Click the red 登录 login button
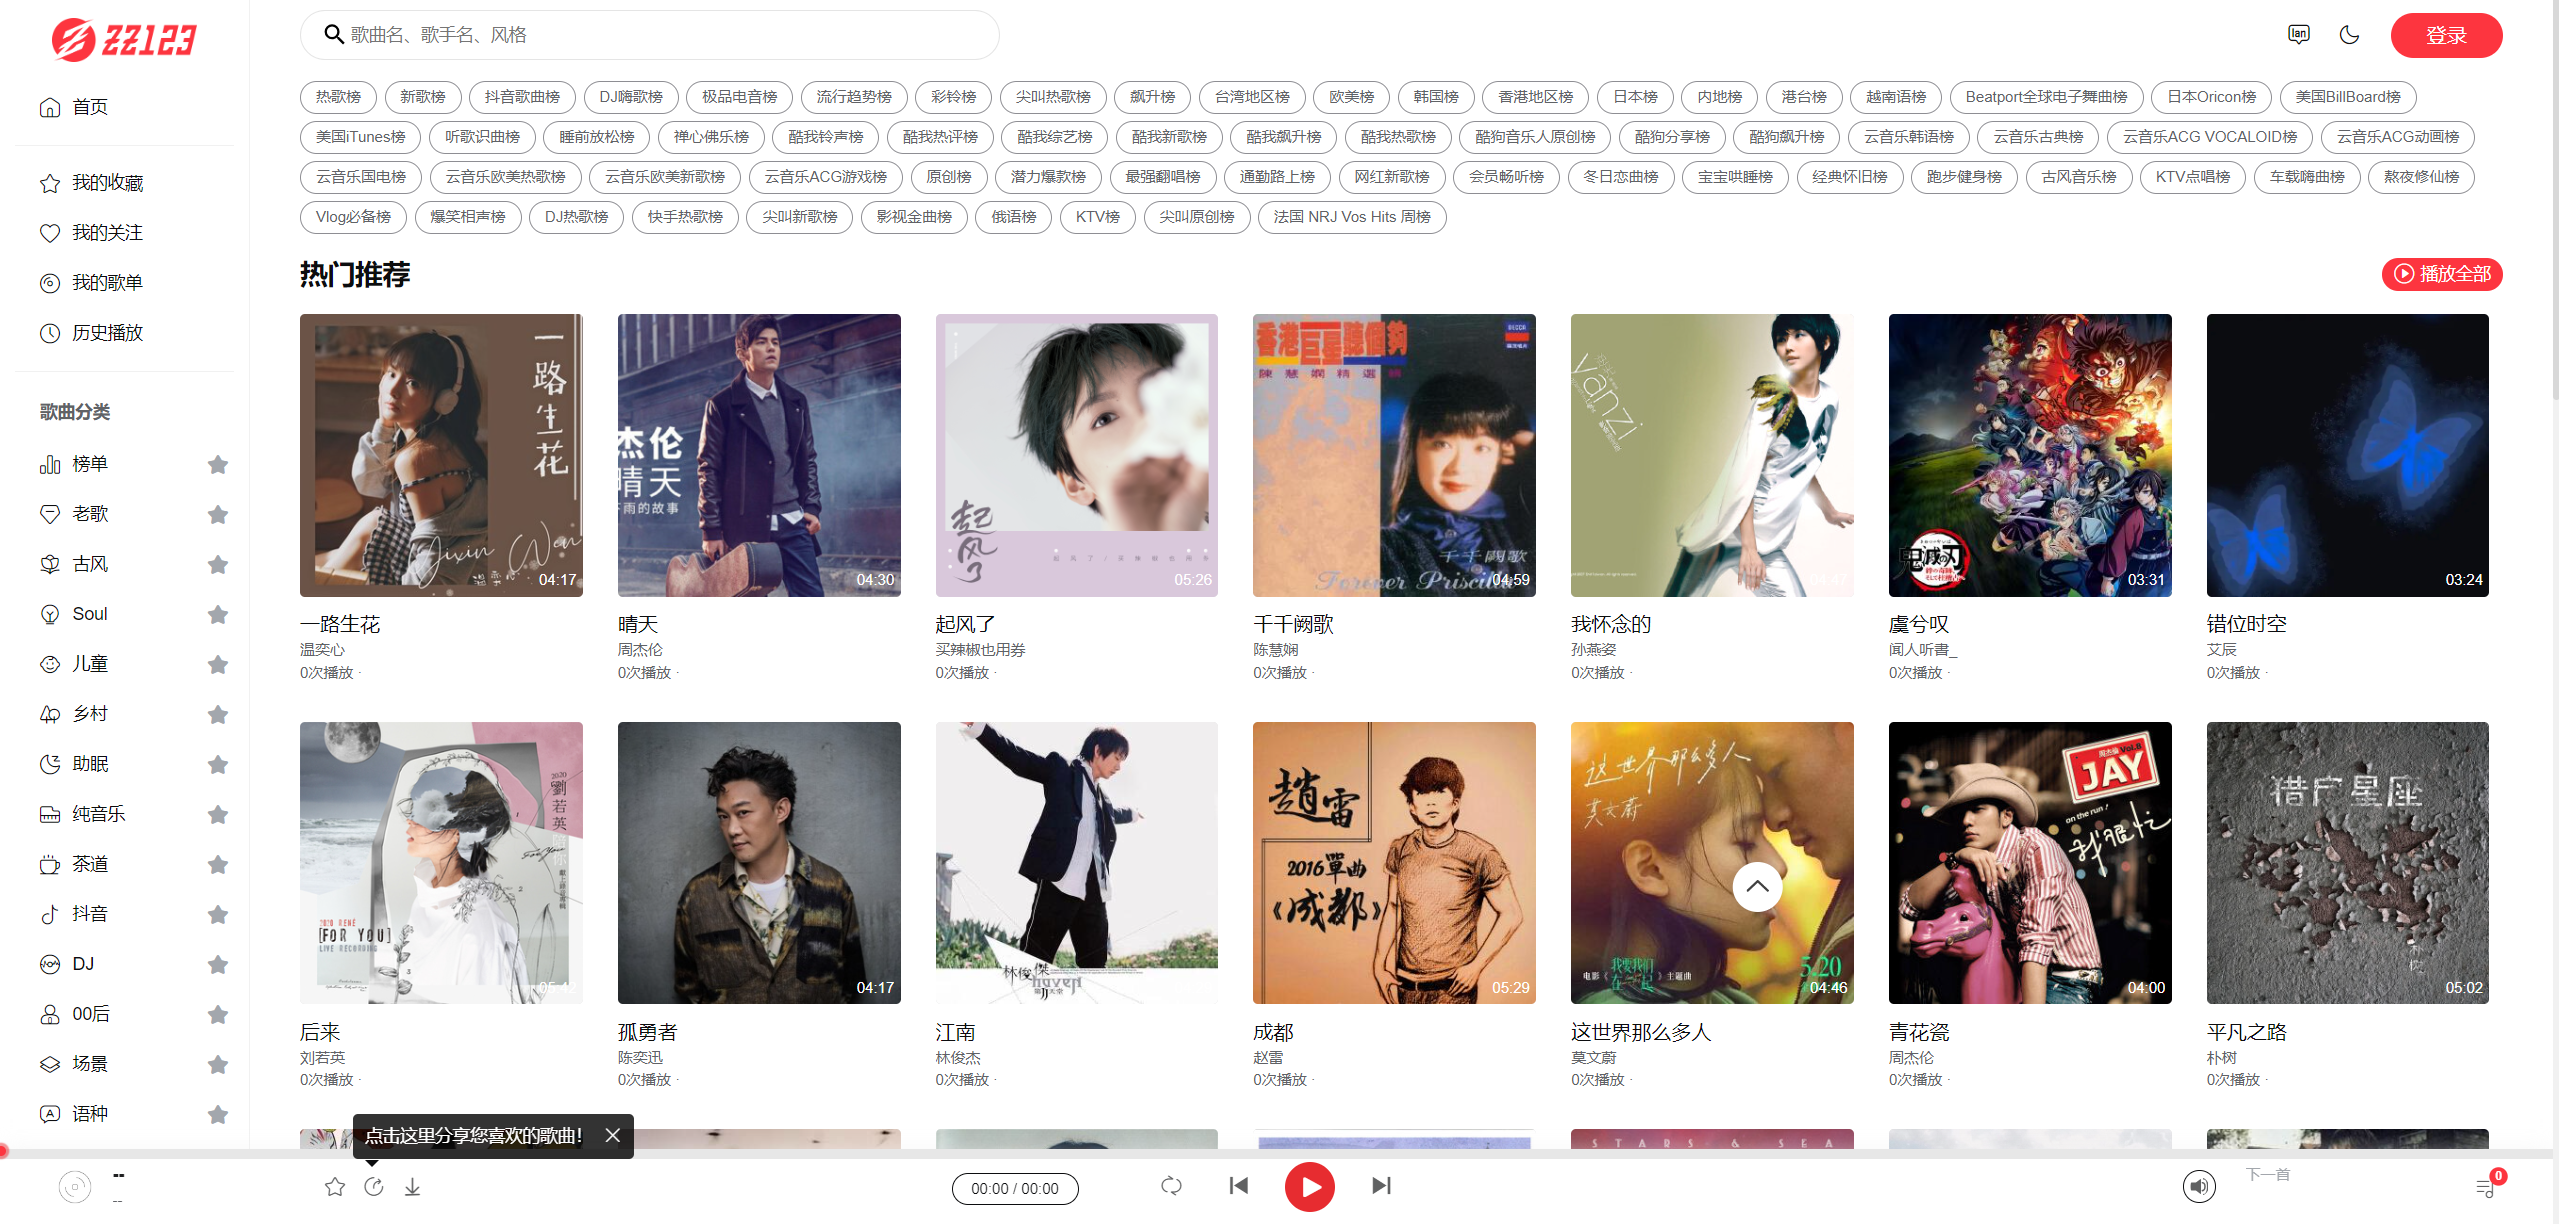The width and height of the screenshot is (2559, 1224). [x=2445, y=36]
